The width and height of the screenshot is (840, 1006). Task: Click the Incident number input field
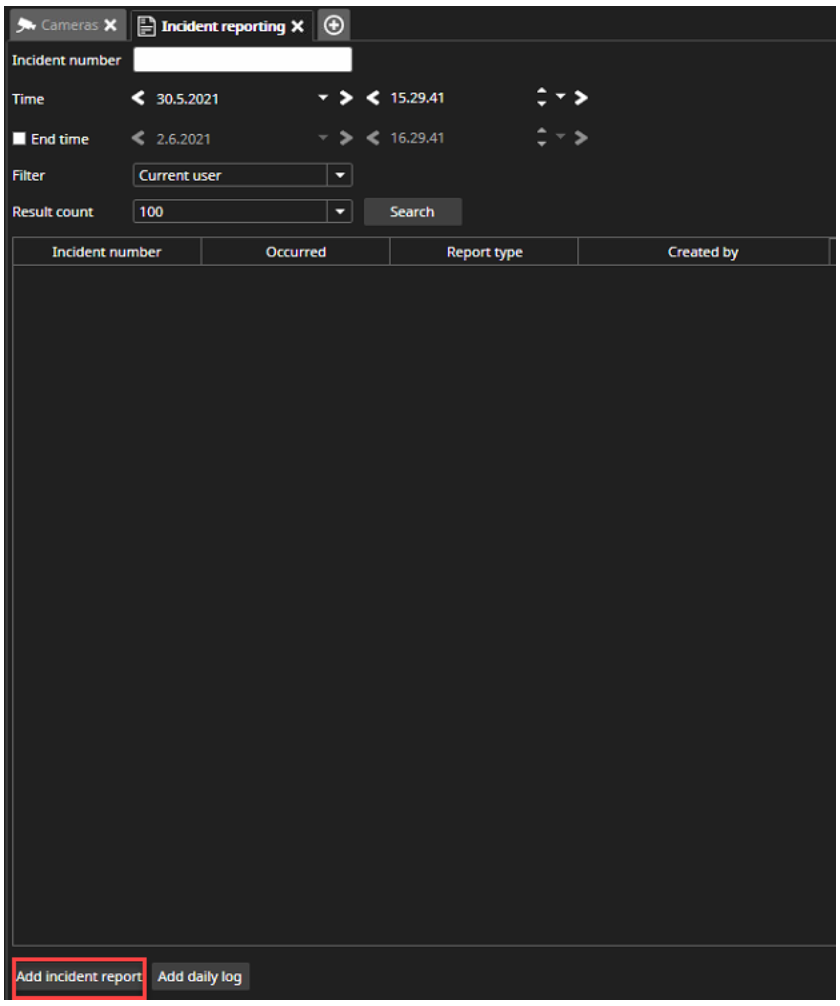pyautogui.click(x=243, y=60)
